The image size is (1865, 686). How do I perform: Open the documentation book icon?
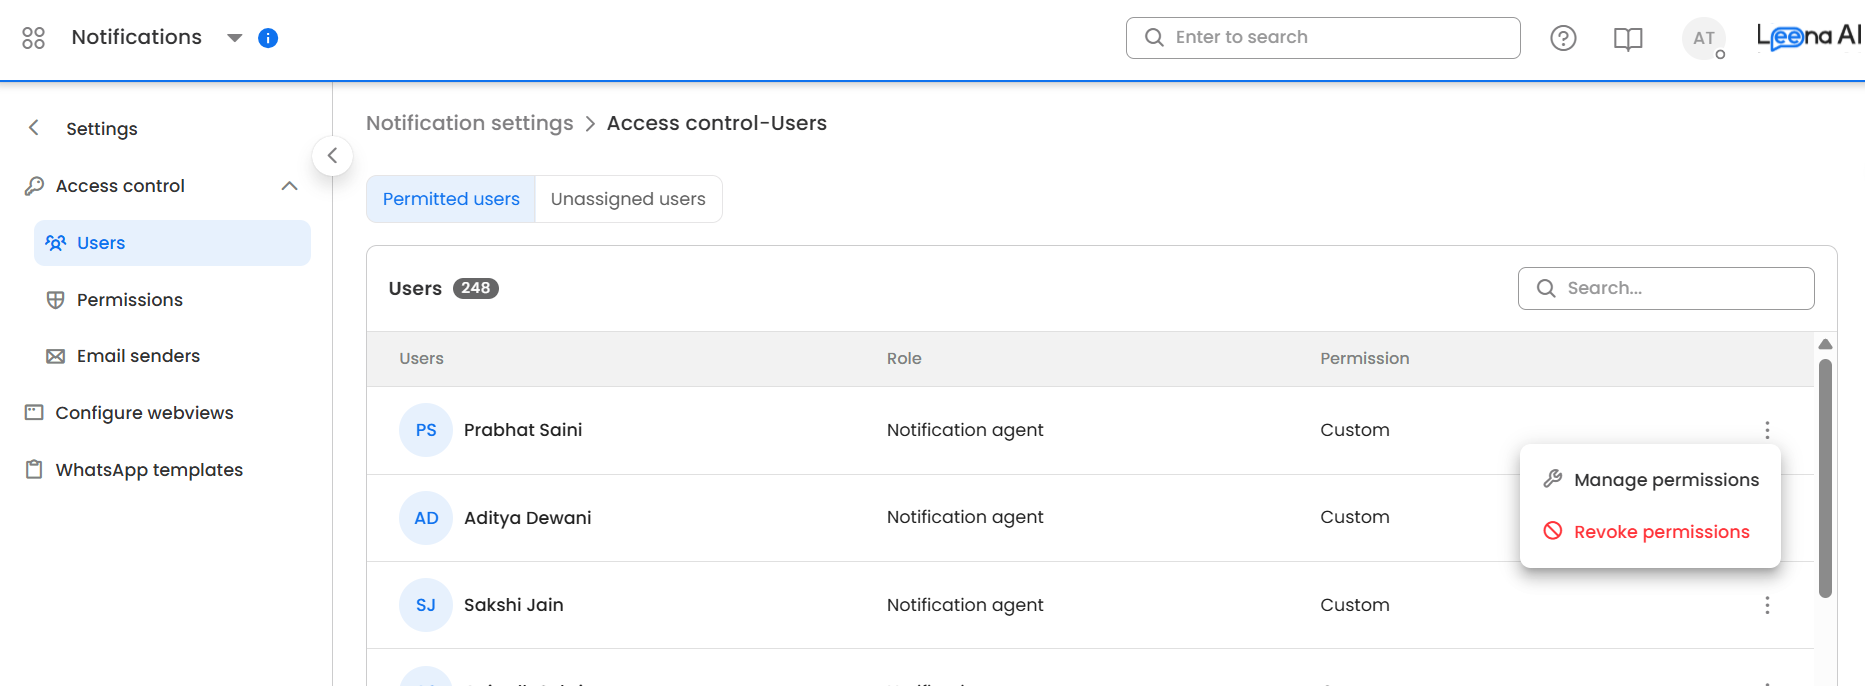coord(1628,39)
